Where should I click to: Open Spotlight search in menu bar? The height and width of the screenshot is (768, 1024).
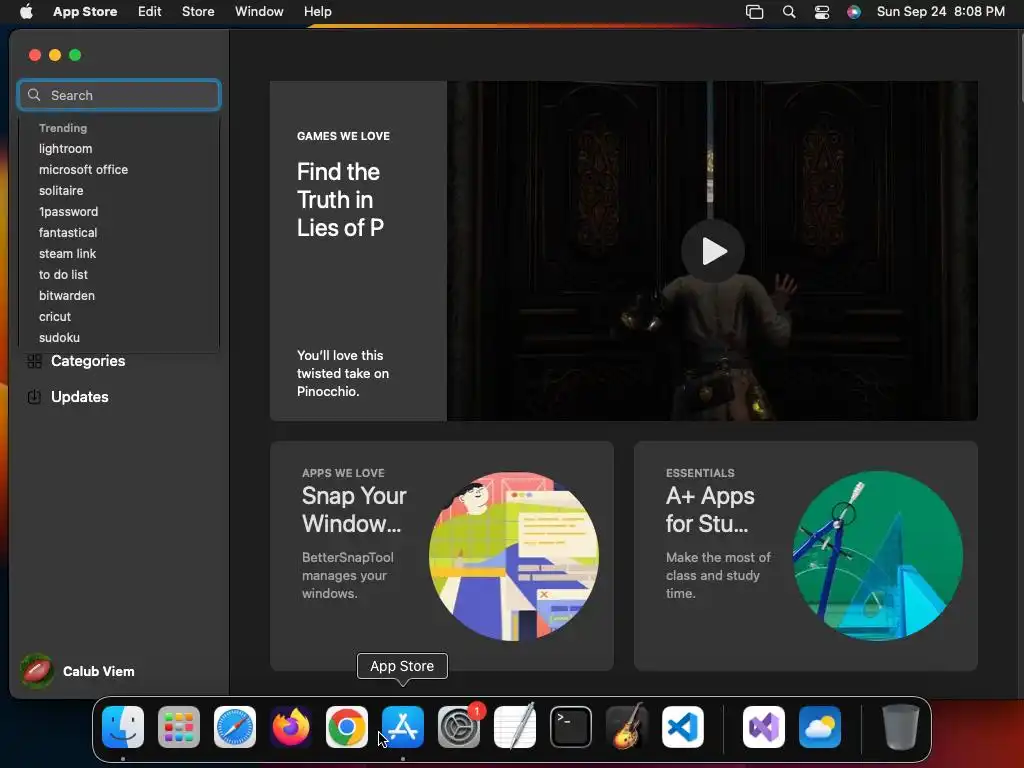pyautogui.click(x=789, y=12)
